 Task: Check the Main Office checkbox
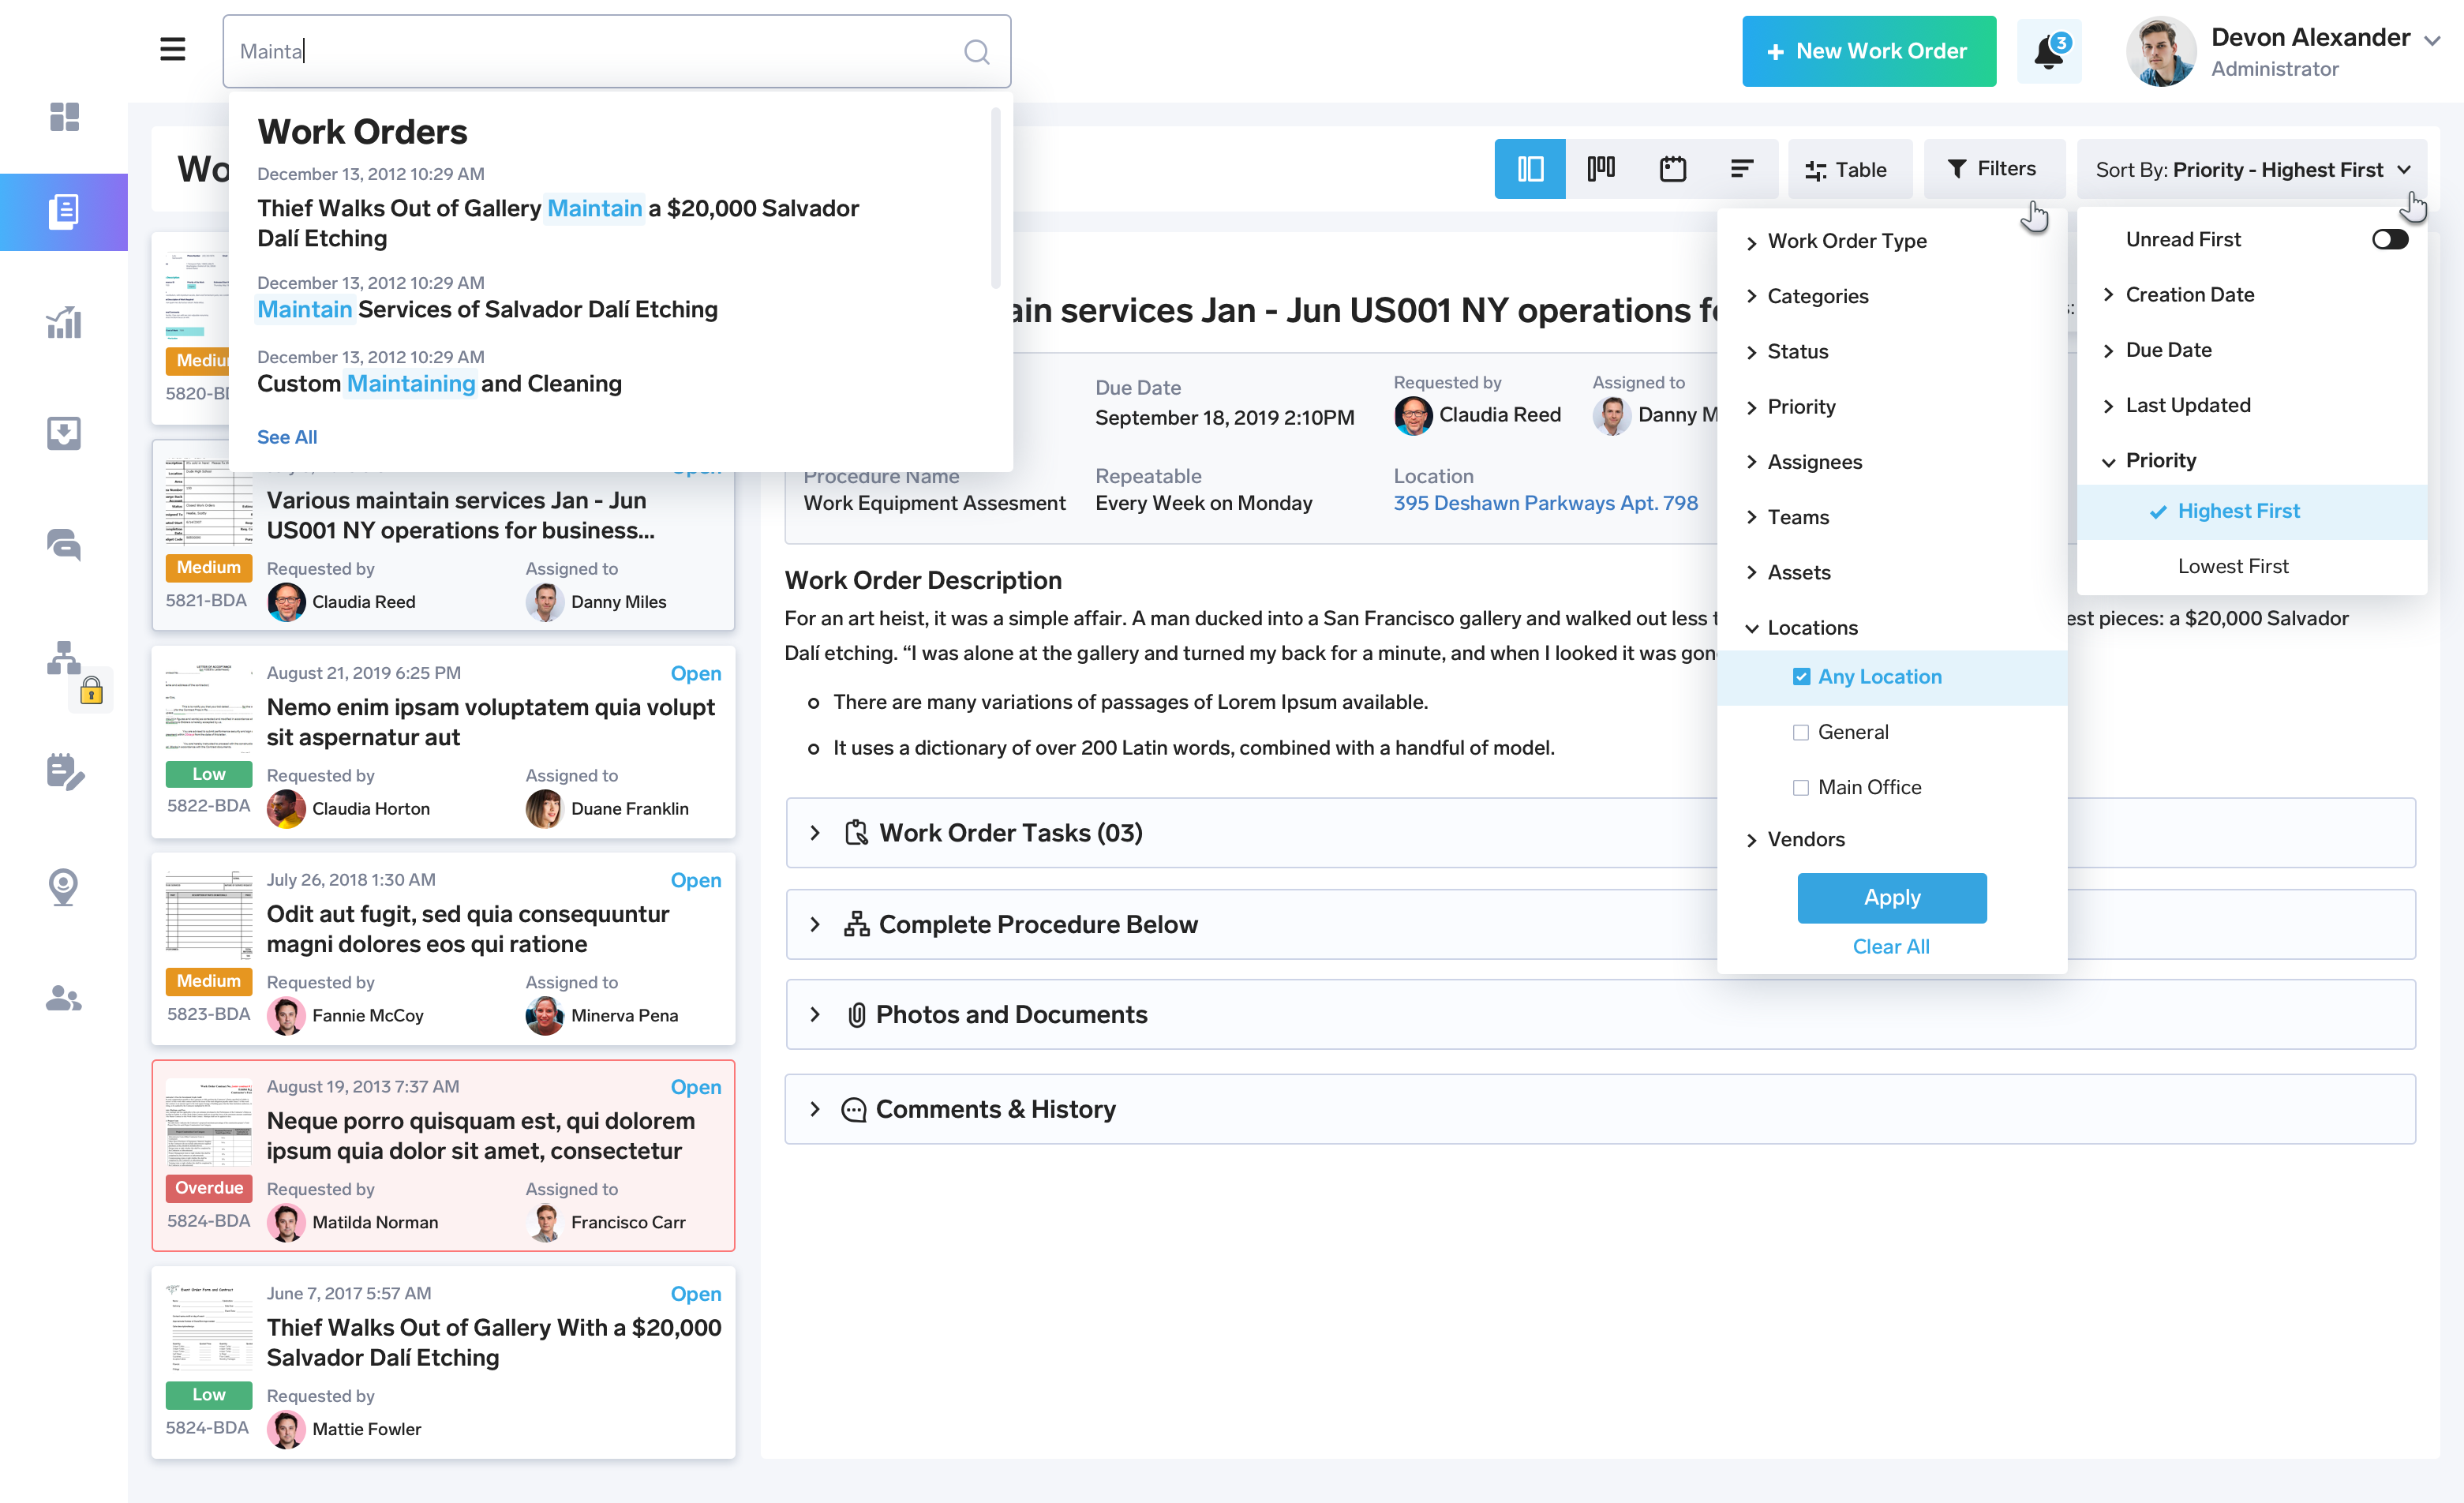[x=1801, y=787]
